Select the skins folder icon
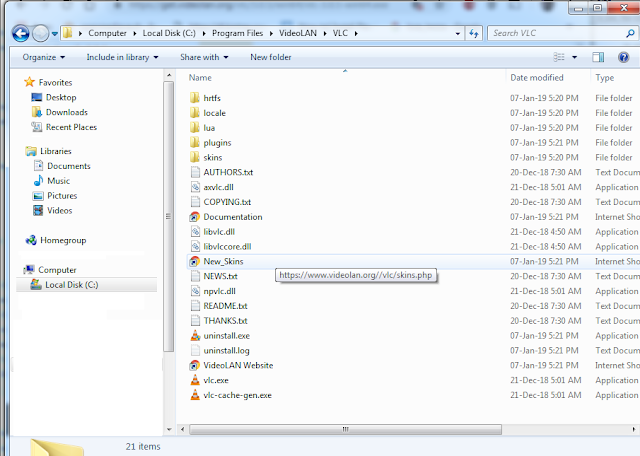 (x=195, y=157)
